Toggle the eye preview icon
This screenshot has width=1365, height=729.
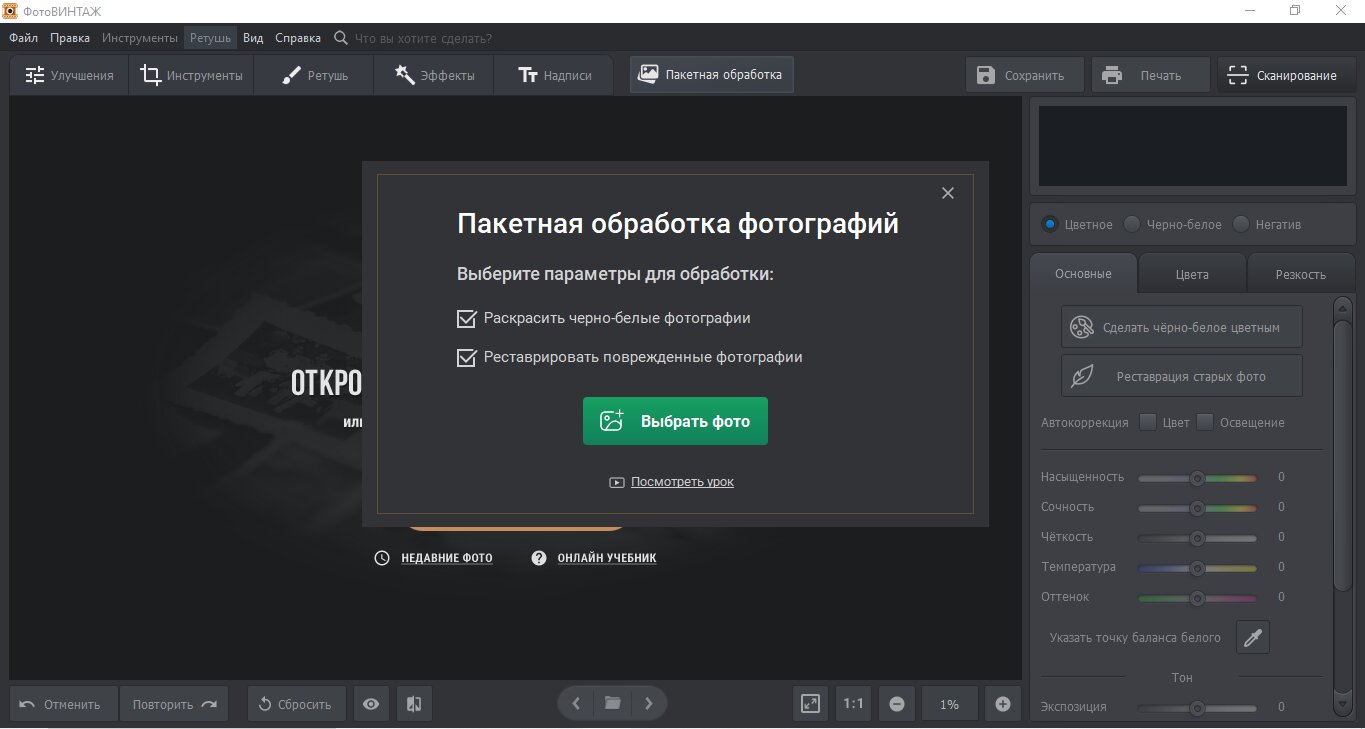click(371, 704)
